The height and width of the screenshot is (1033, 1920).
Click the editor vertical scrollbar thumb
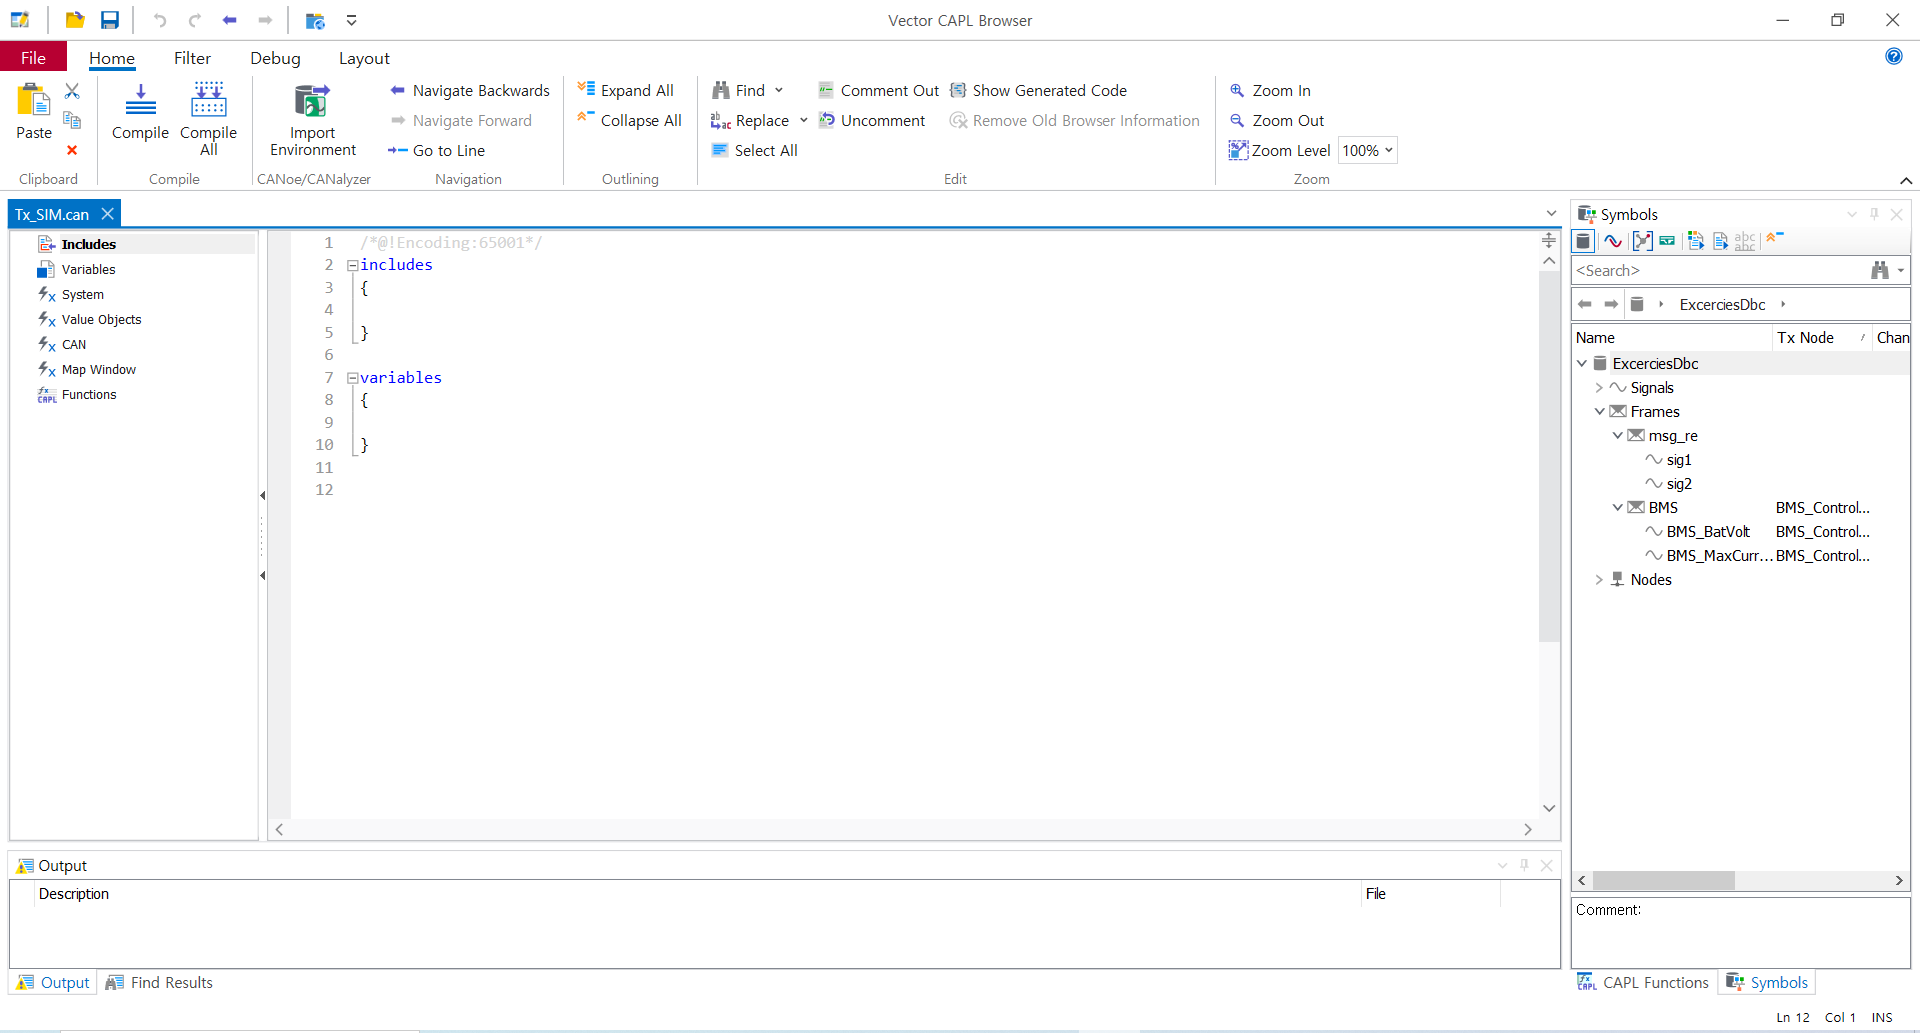point(1549,455)
